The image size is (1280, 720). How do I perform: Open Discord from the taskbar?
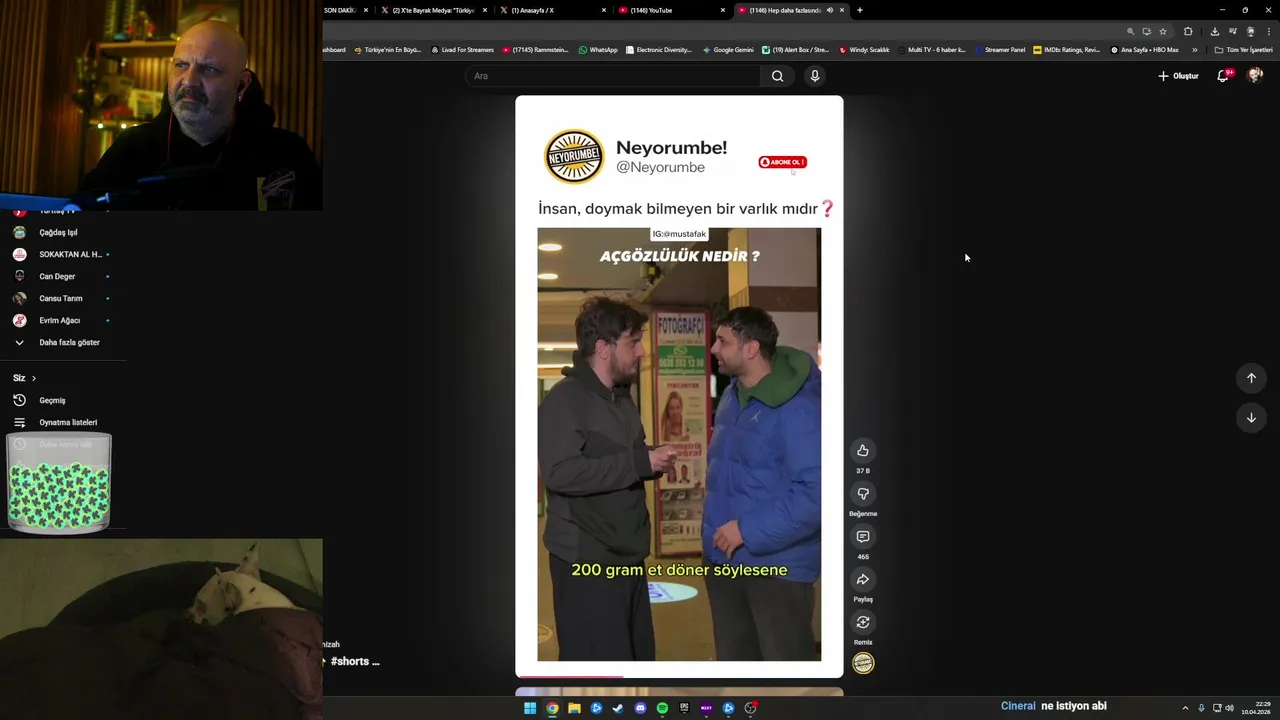tap(640, 708)
